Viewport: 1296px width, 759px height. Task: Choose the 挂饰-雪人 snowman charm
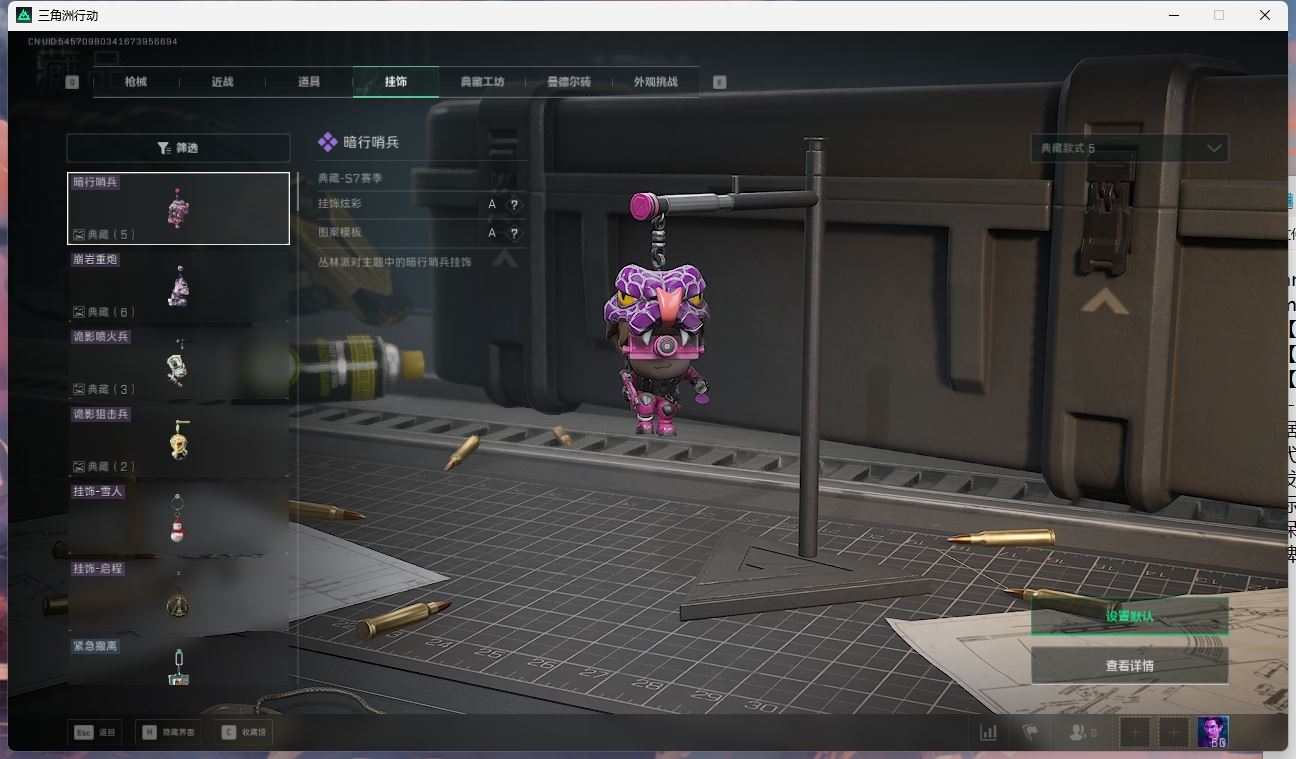click(x=178, y=518)
